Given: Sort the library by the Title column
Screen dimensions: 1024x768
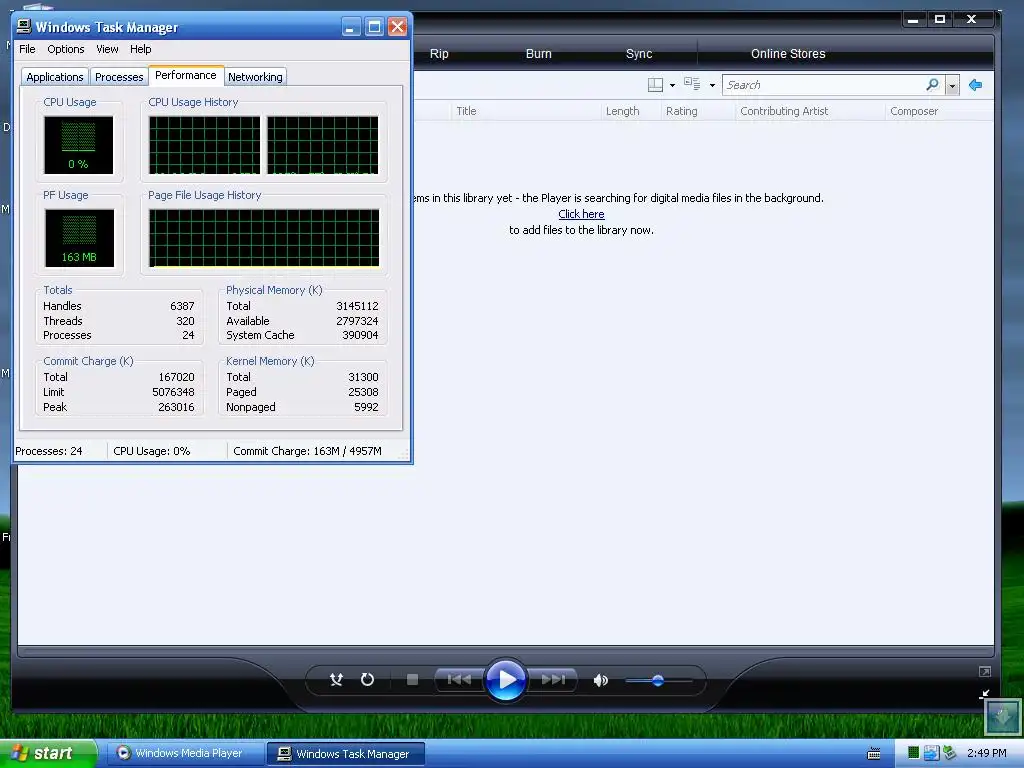Looking at the screenshot, I should [x=526, y=111].
